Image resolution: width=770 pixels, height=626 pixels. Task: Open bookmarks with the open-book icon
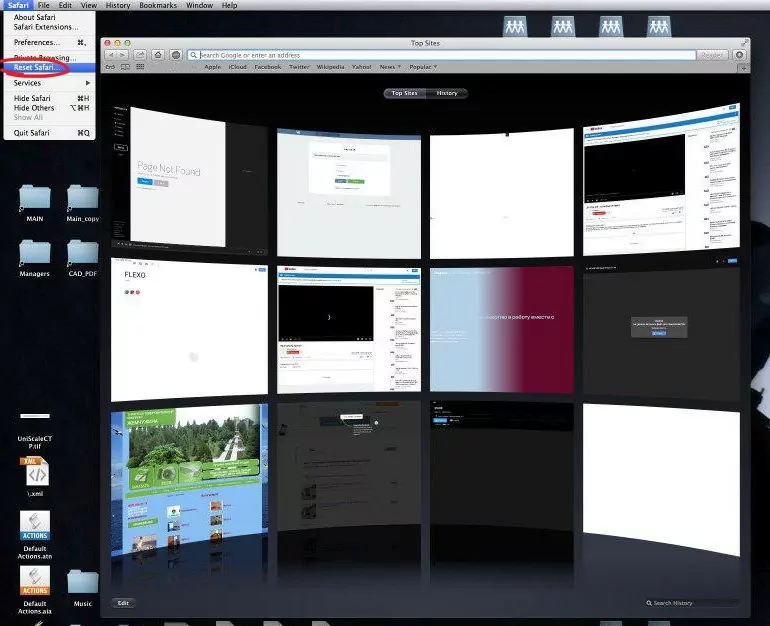coord(125,67)
